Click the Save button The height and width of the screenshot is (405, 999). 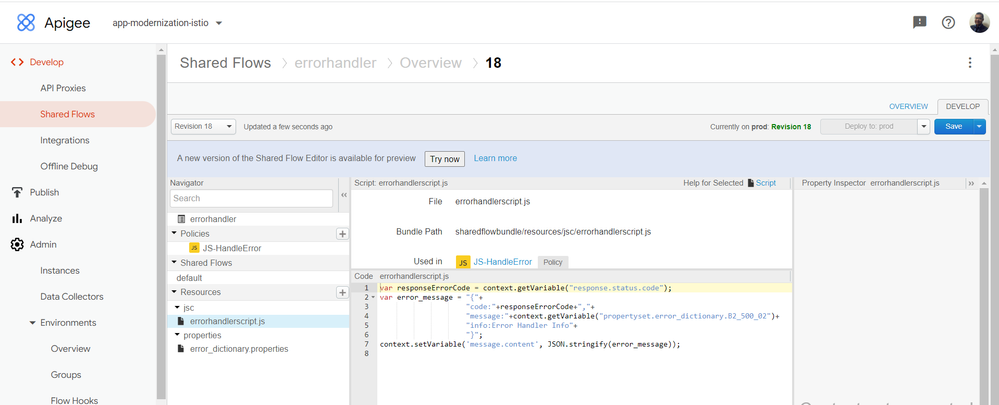pyautogui.click(x=954, y=126)
